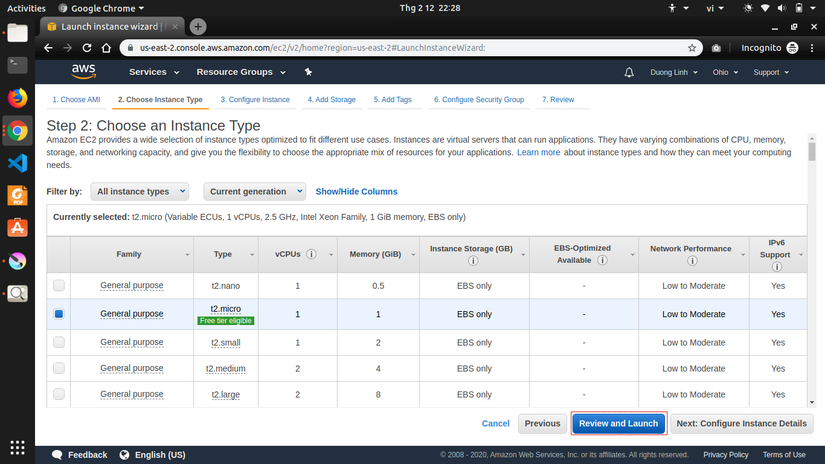Viewport: 825px width, 464px height.
Task: Open the notifications bell icon
Action: (x=629, y=72)
